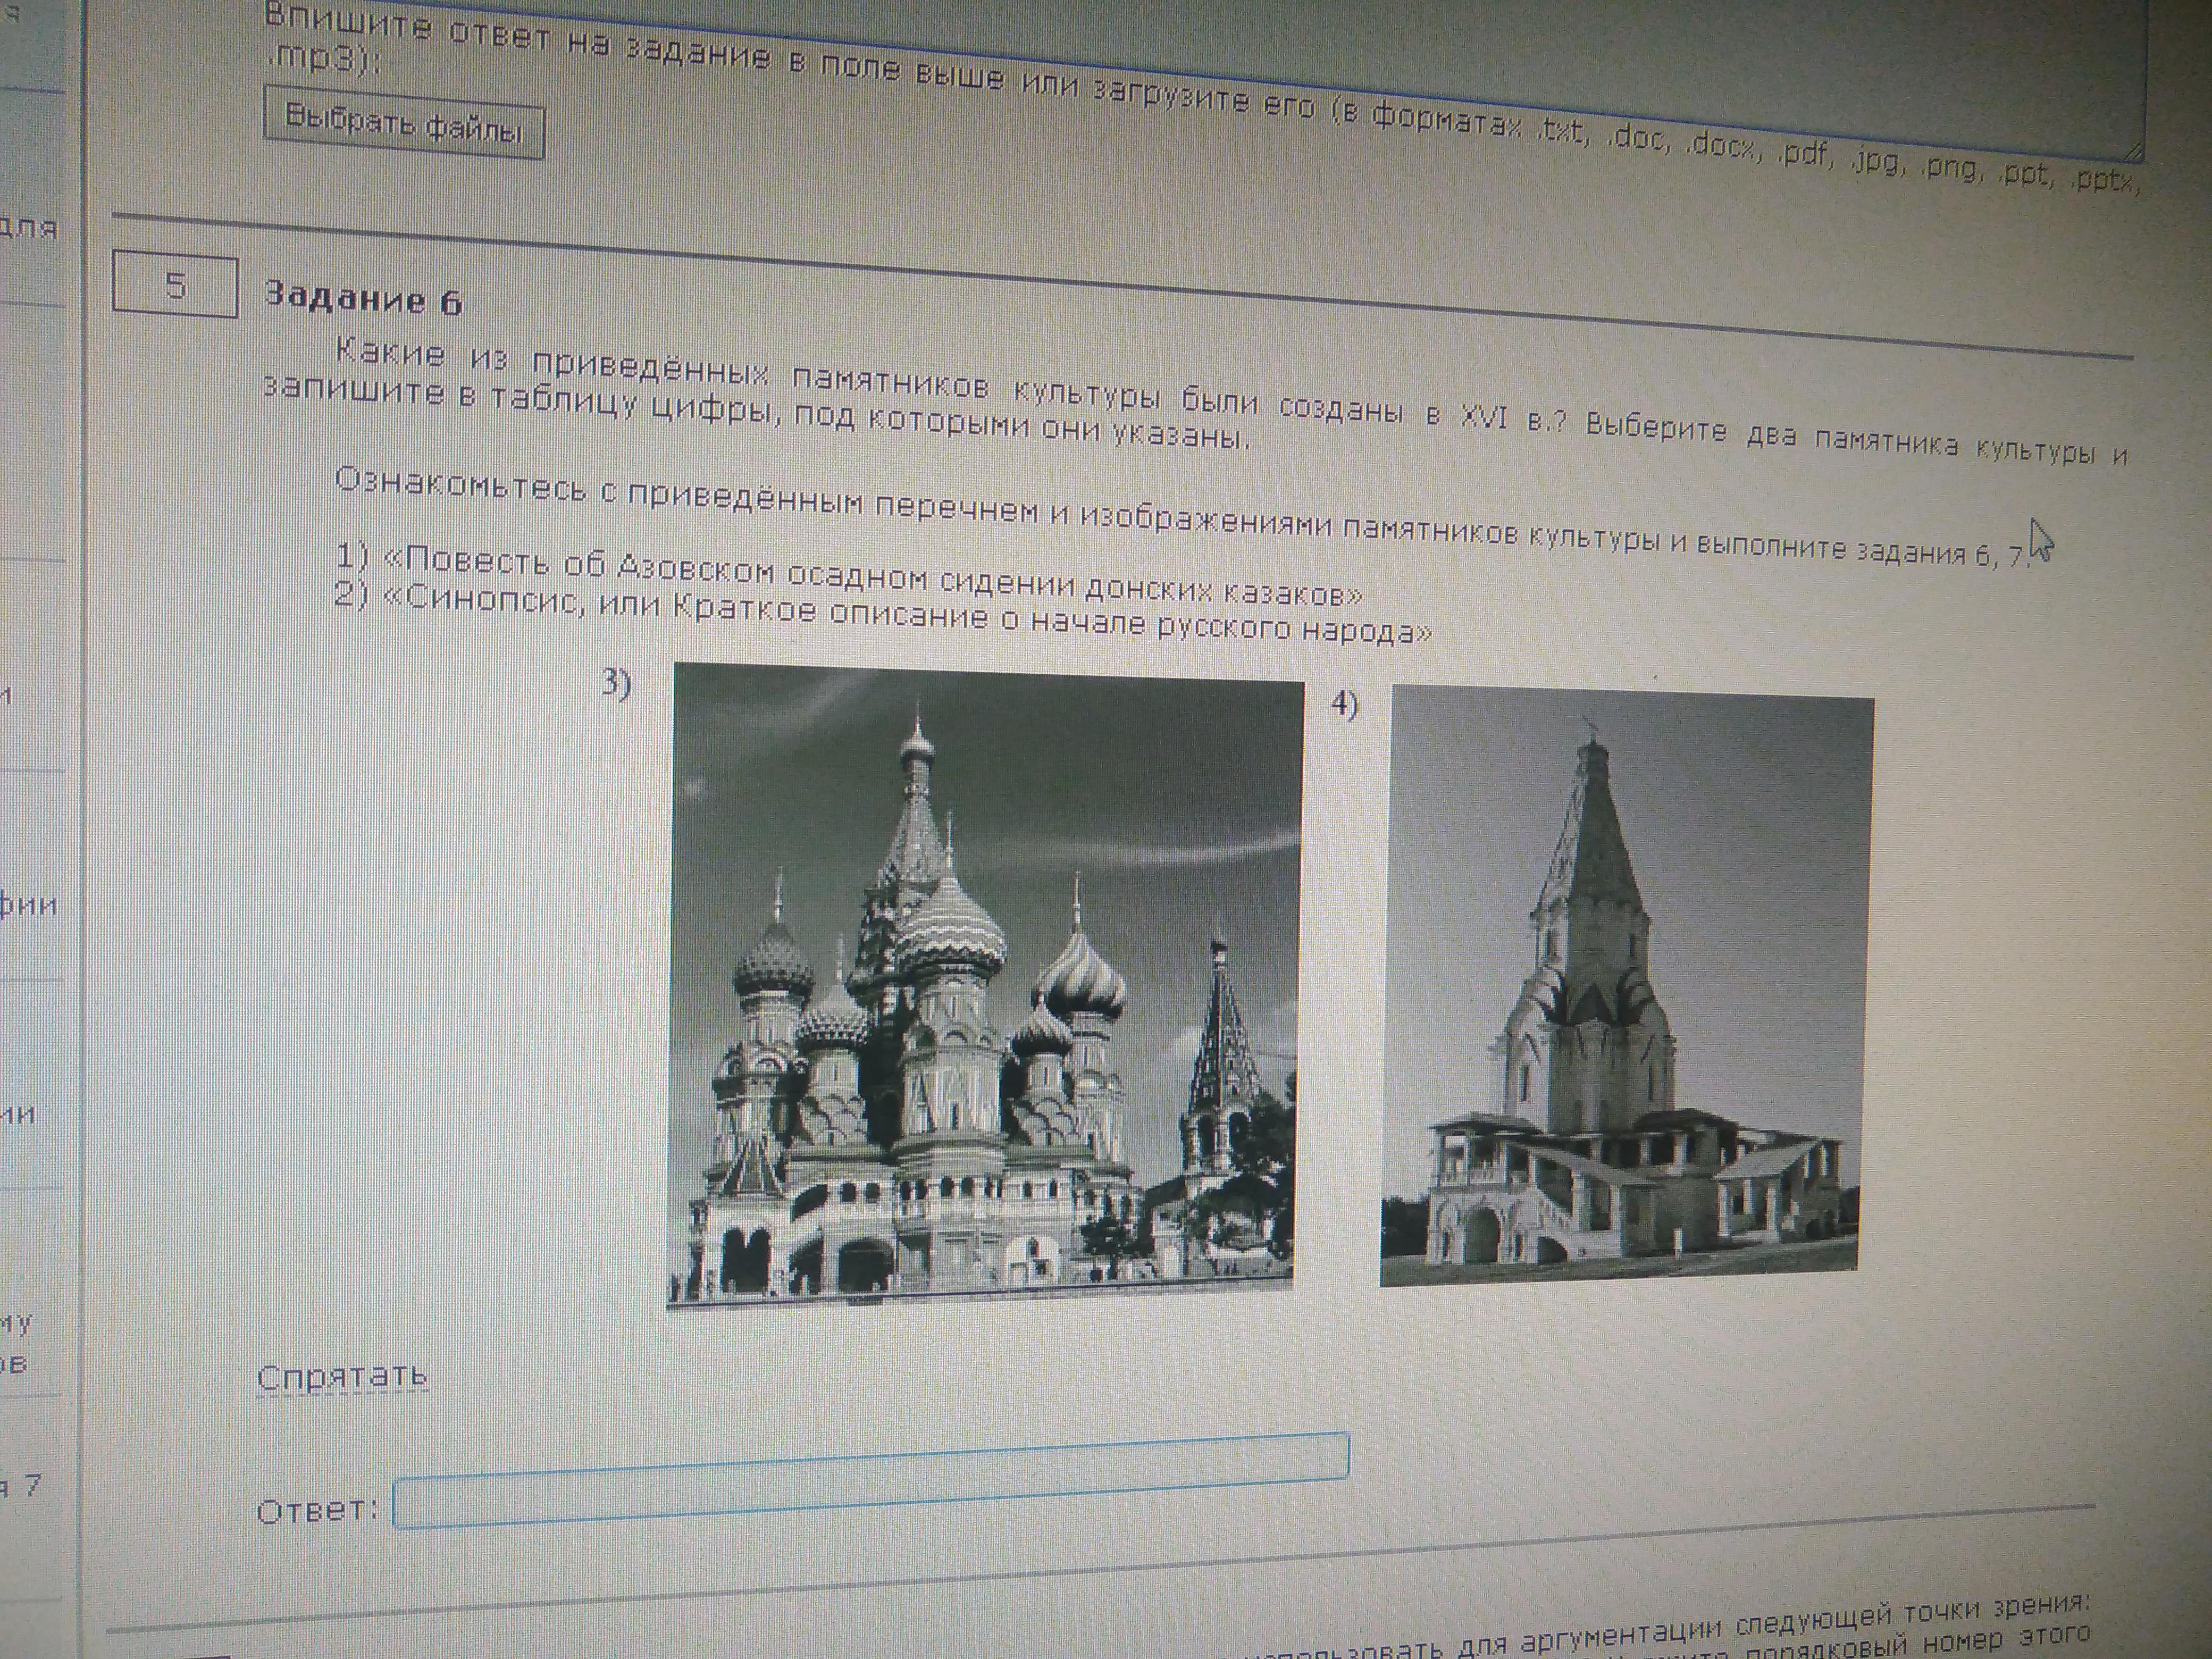Click the 'Выбрать файлы' file upload button

pyautogui.click(x=404, y=122)
